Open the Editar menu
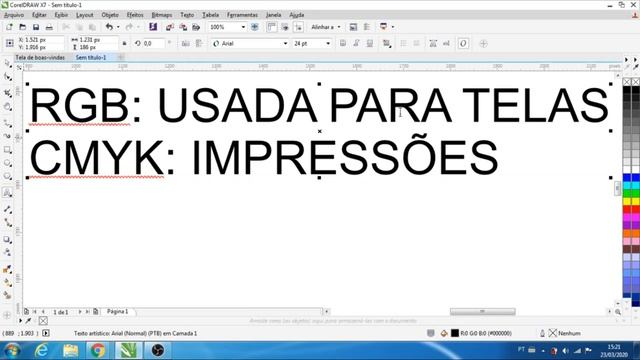 click(x=39, y=15)
